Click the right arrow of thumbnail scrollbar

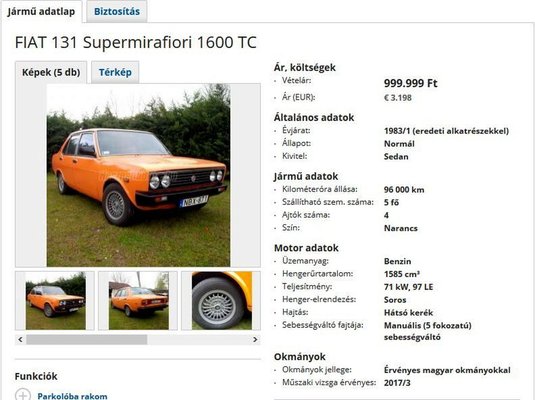click(x=255, y=340)
